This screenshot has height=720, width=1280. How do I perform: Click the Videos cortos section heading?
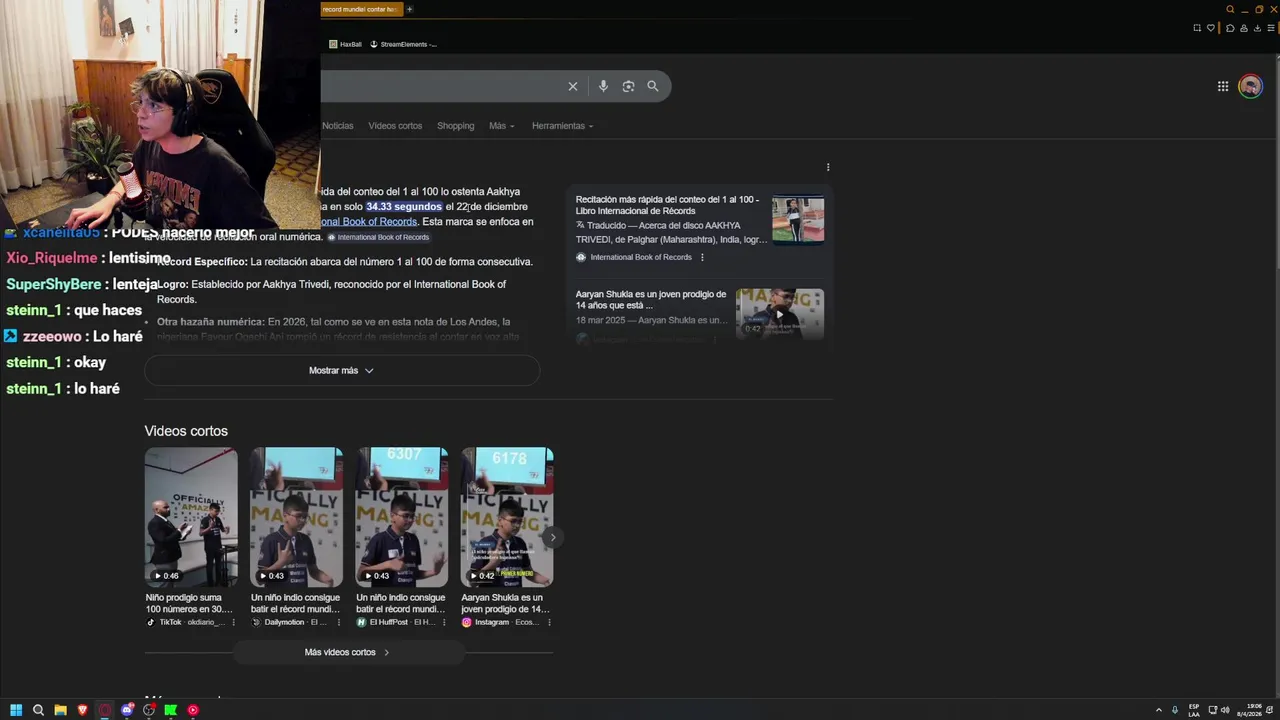pos(186,431)
